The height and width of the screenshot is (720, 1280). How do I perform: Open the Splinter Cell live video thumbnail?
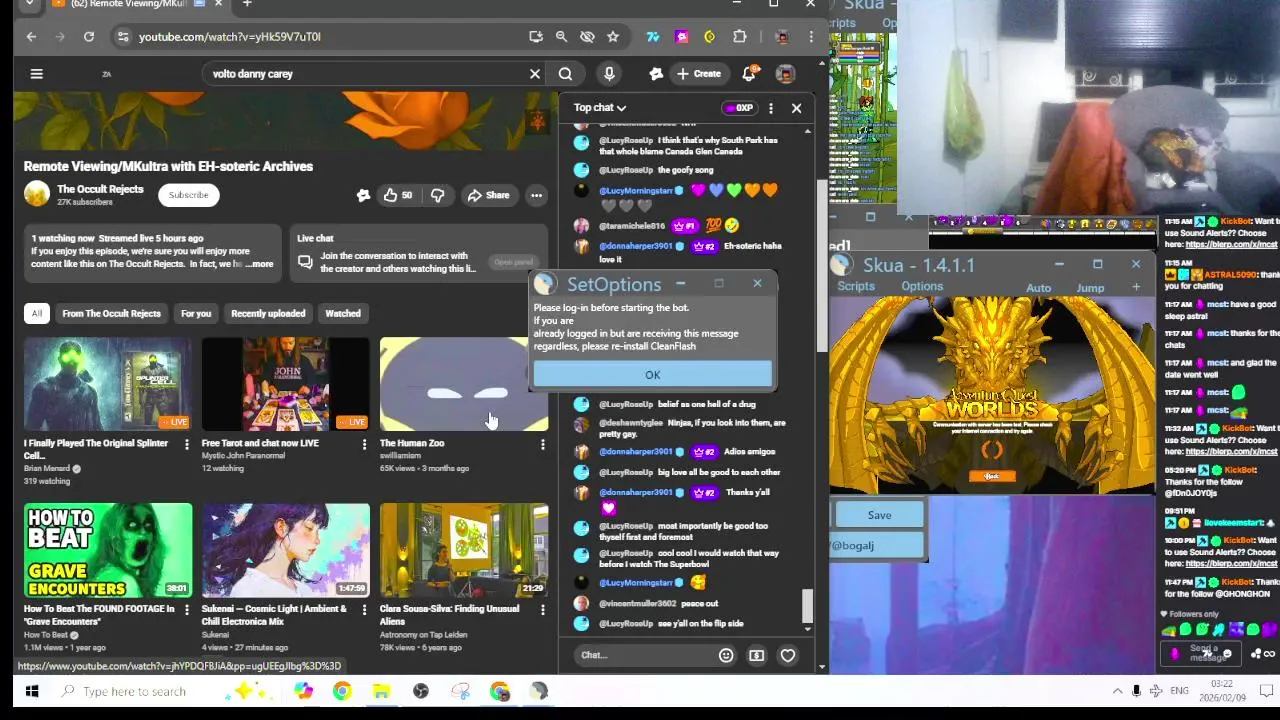pos(108,384)
